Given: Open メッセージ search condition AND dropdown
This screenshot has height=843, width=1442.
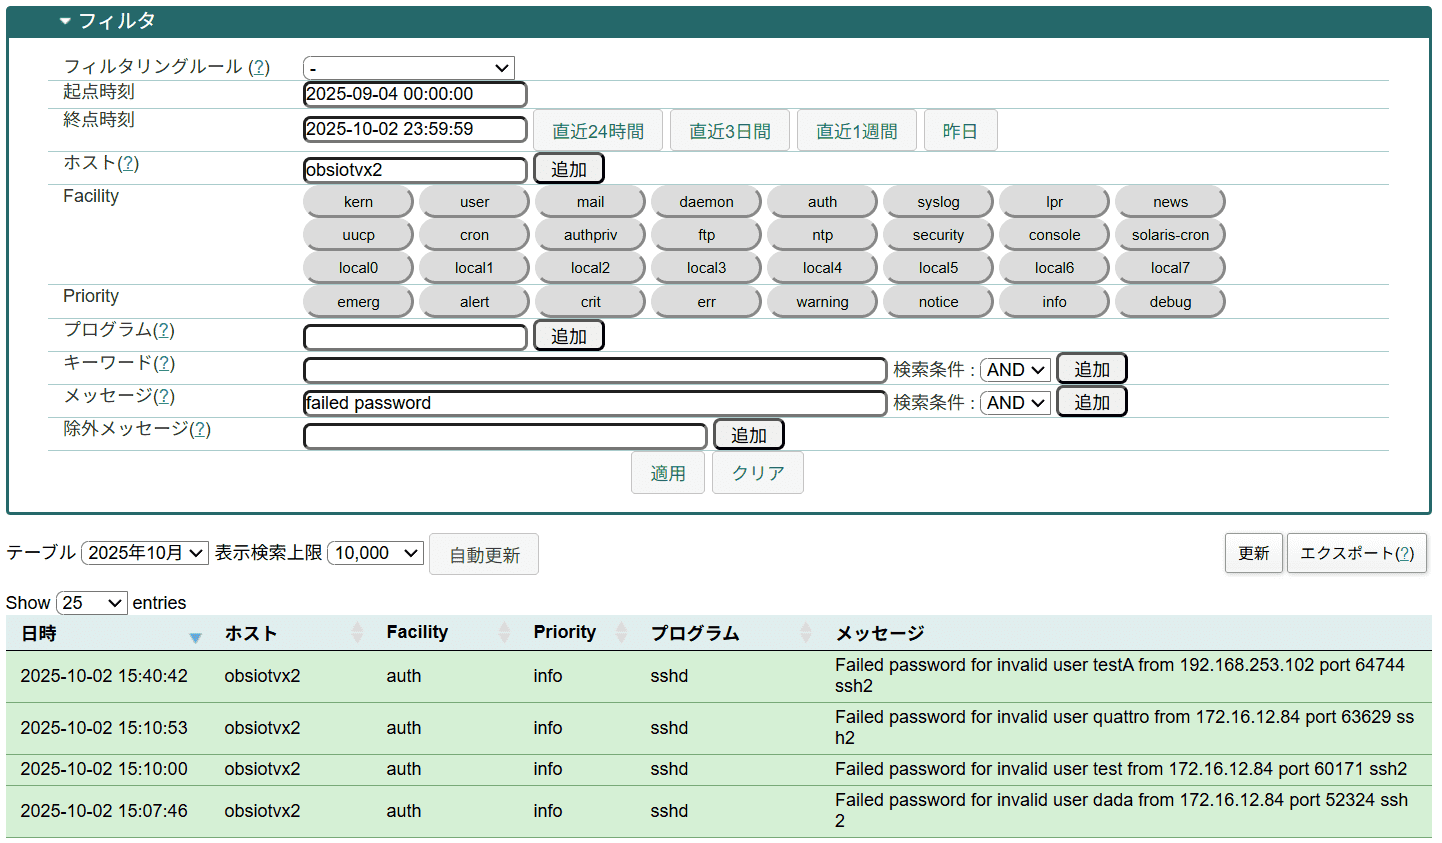Looking at the screenshot, I should (x=1015, y=403).
